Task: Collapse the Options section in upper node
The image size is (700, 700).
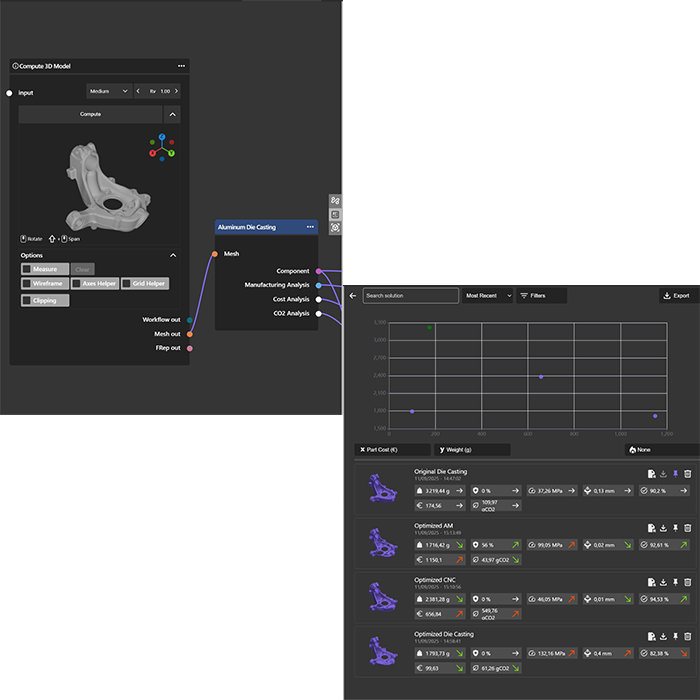Action: pyautogui.click(x=173, y=255)
